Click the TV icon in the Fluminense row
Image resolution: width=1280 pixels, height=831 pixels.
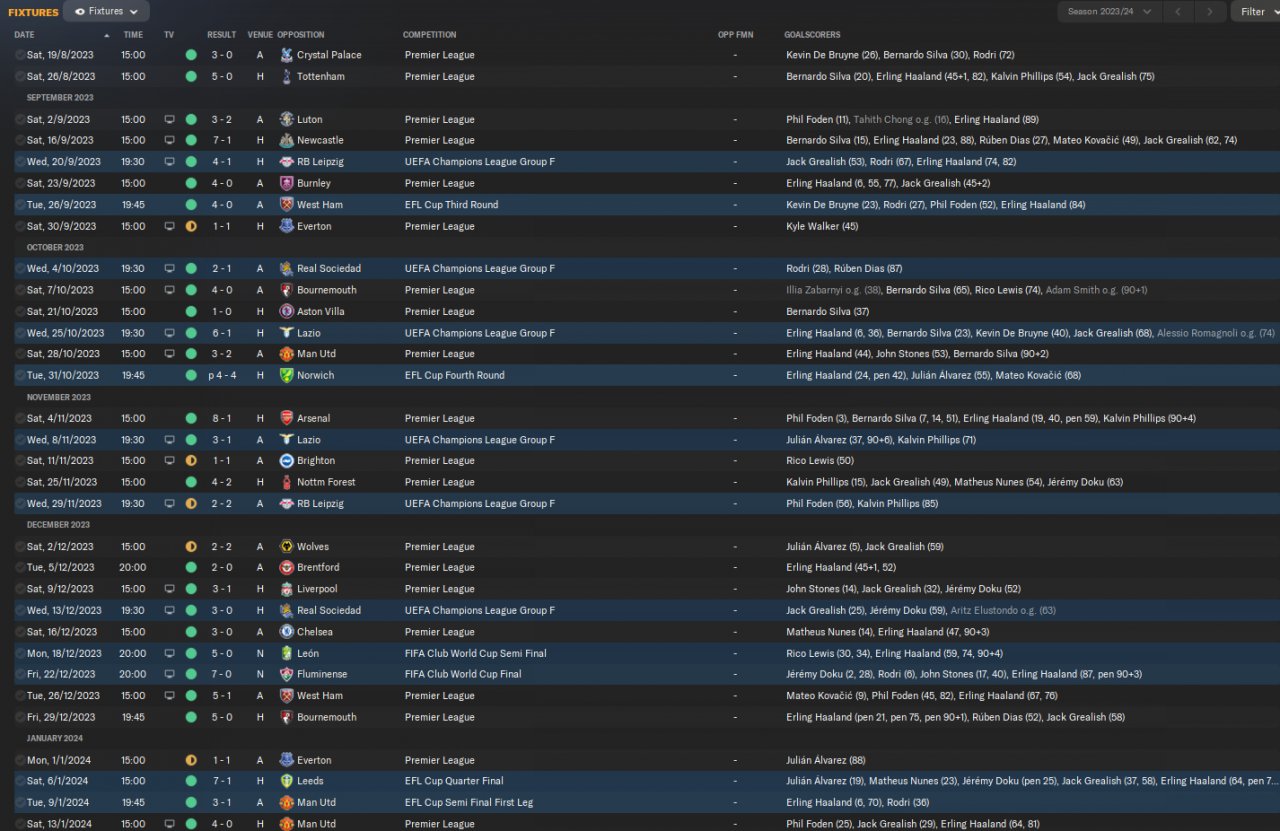(169, 674)
